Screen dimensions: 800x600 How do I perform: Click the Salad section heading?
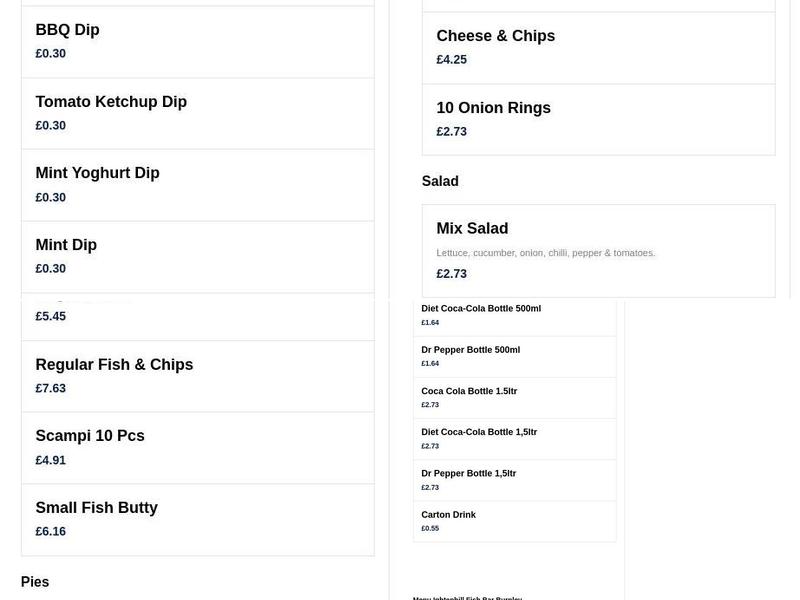coord(440,181)
